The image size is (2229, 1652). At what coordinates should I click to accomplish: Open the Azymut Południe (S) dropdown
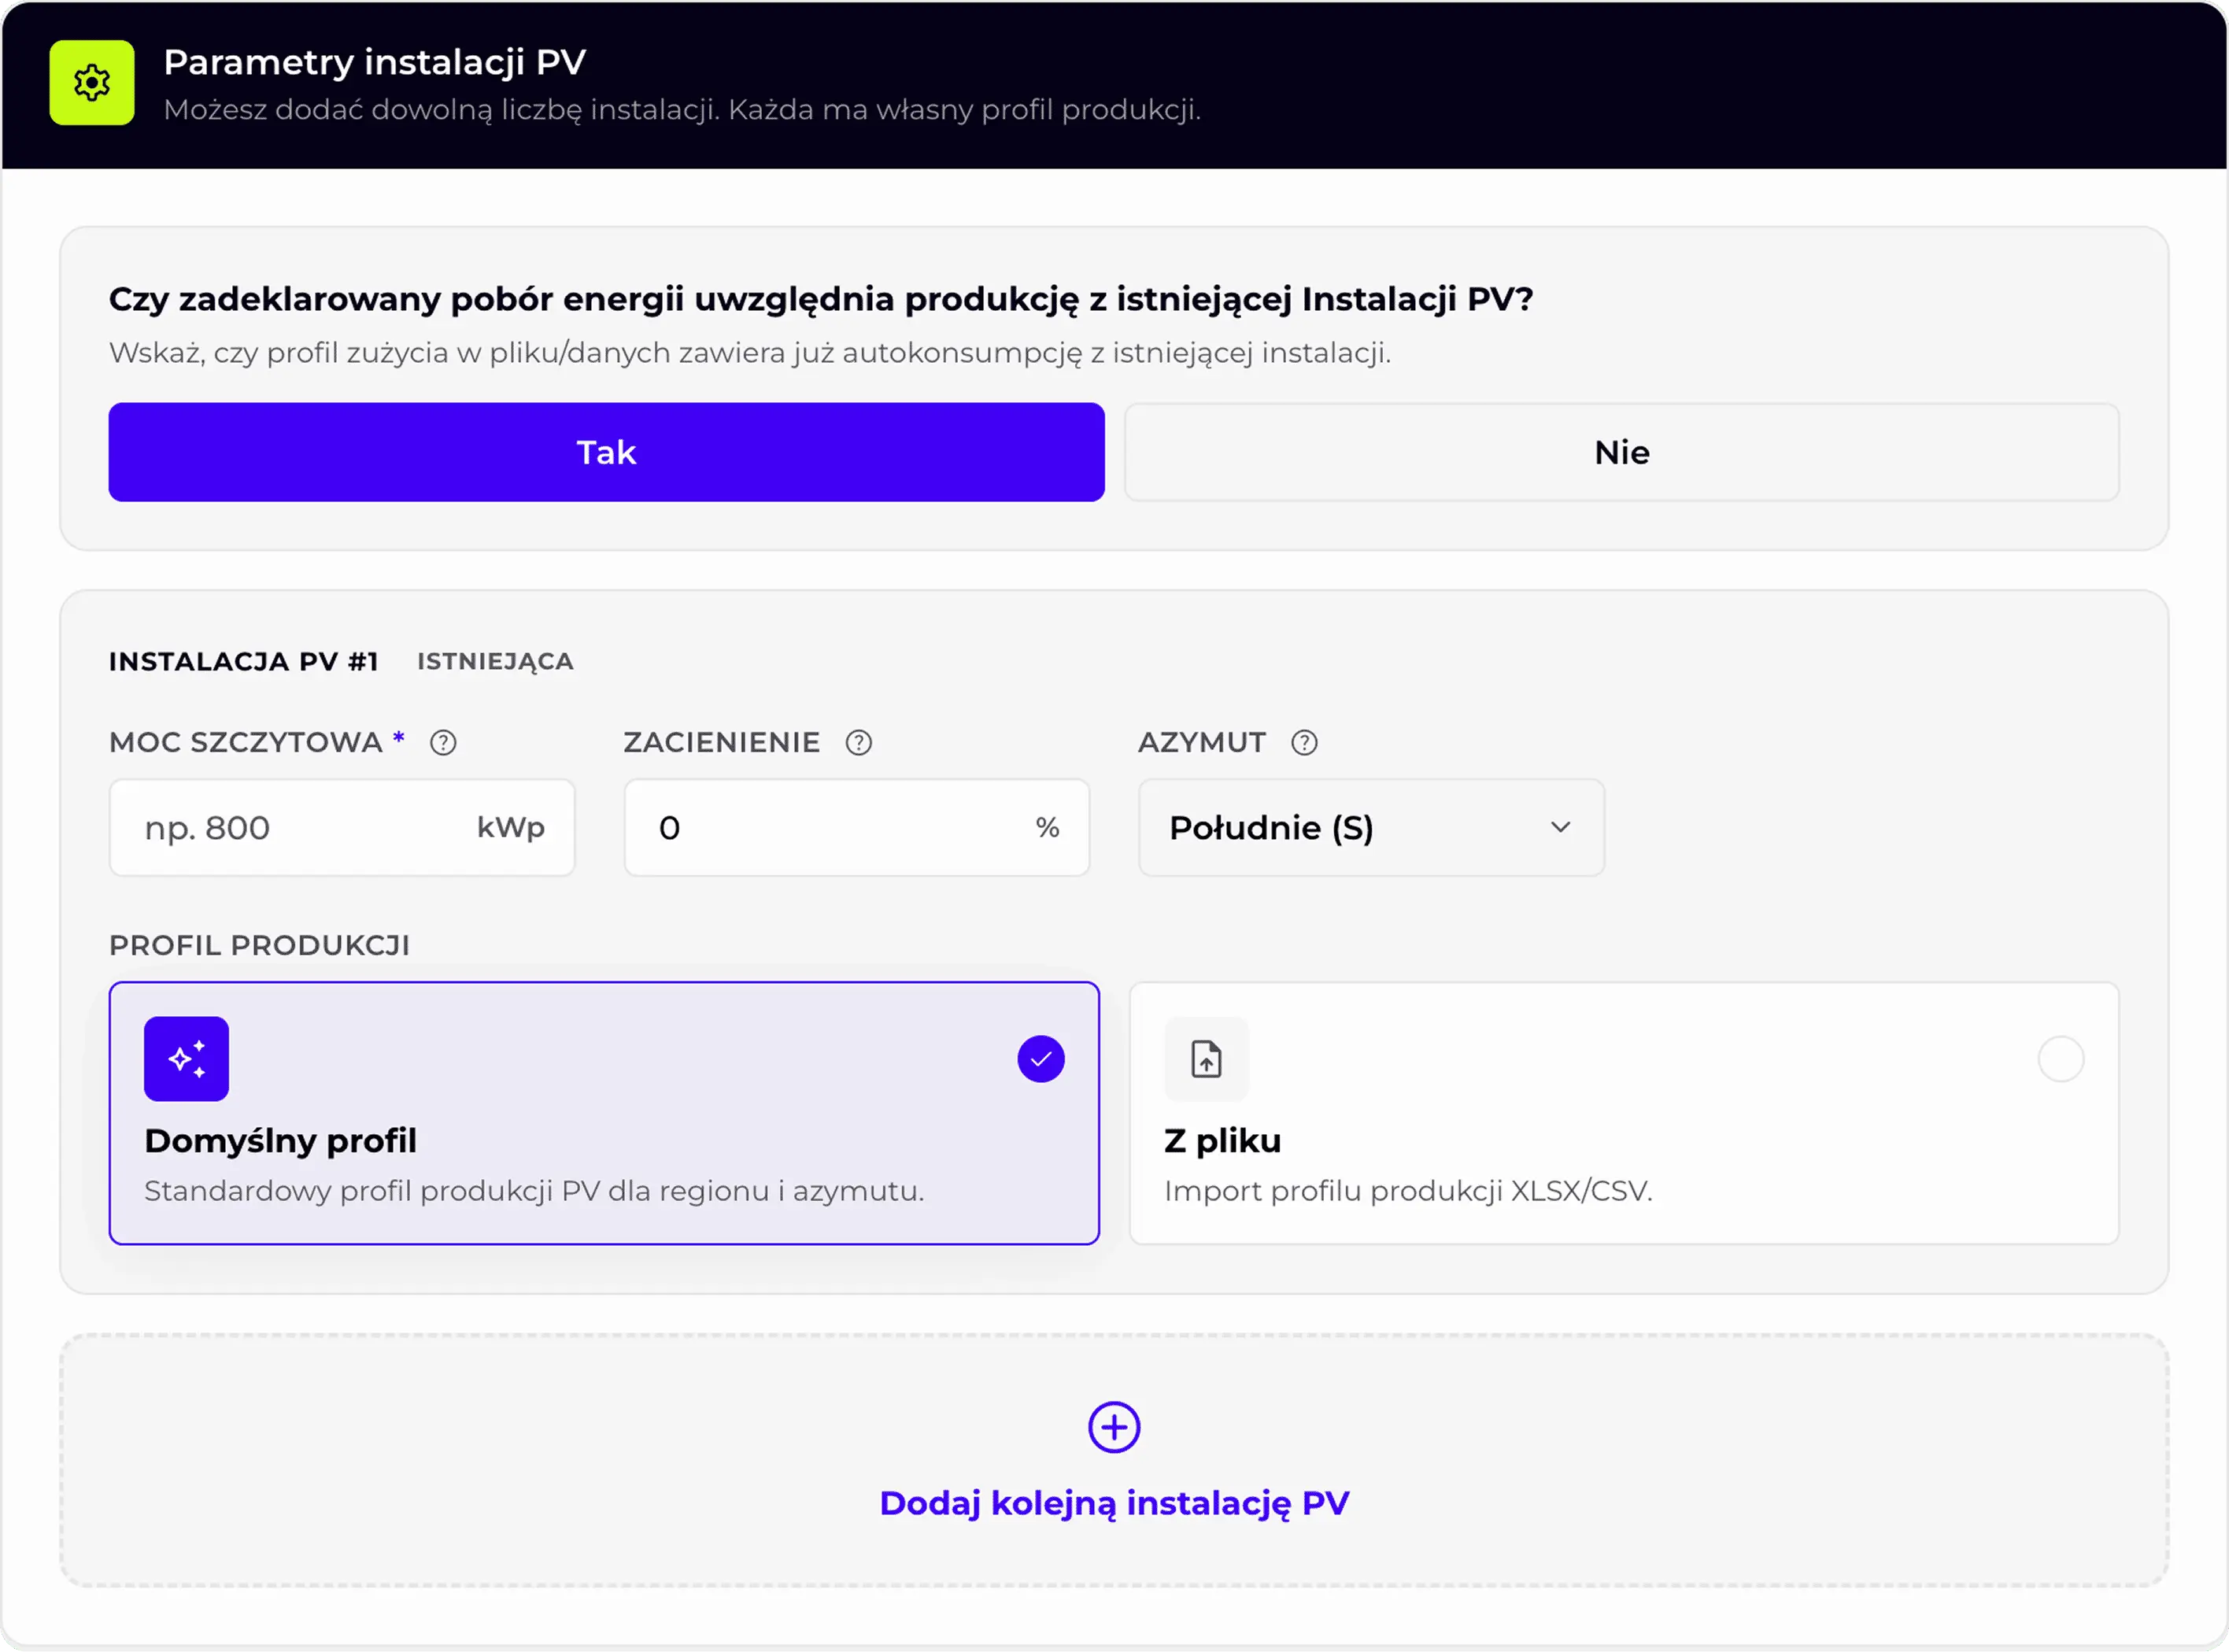click(x=1371, y=828)
